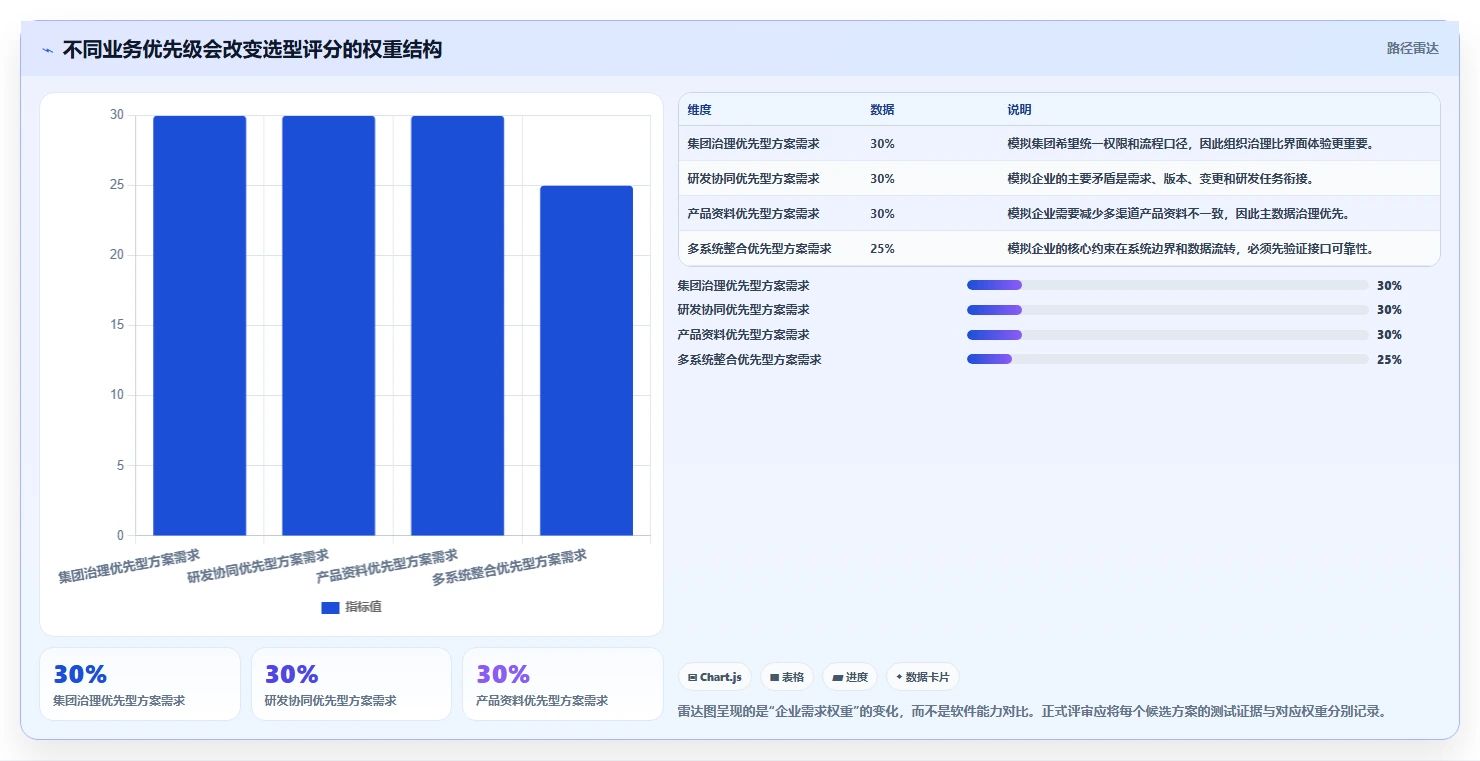Screen dimensions: 1480x761
Task: Open the purple 30% 产品资料优先型方案需求 card
Action: 562,684
